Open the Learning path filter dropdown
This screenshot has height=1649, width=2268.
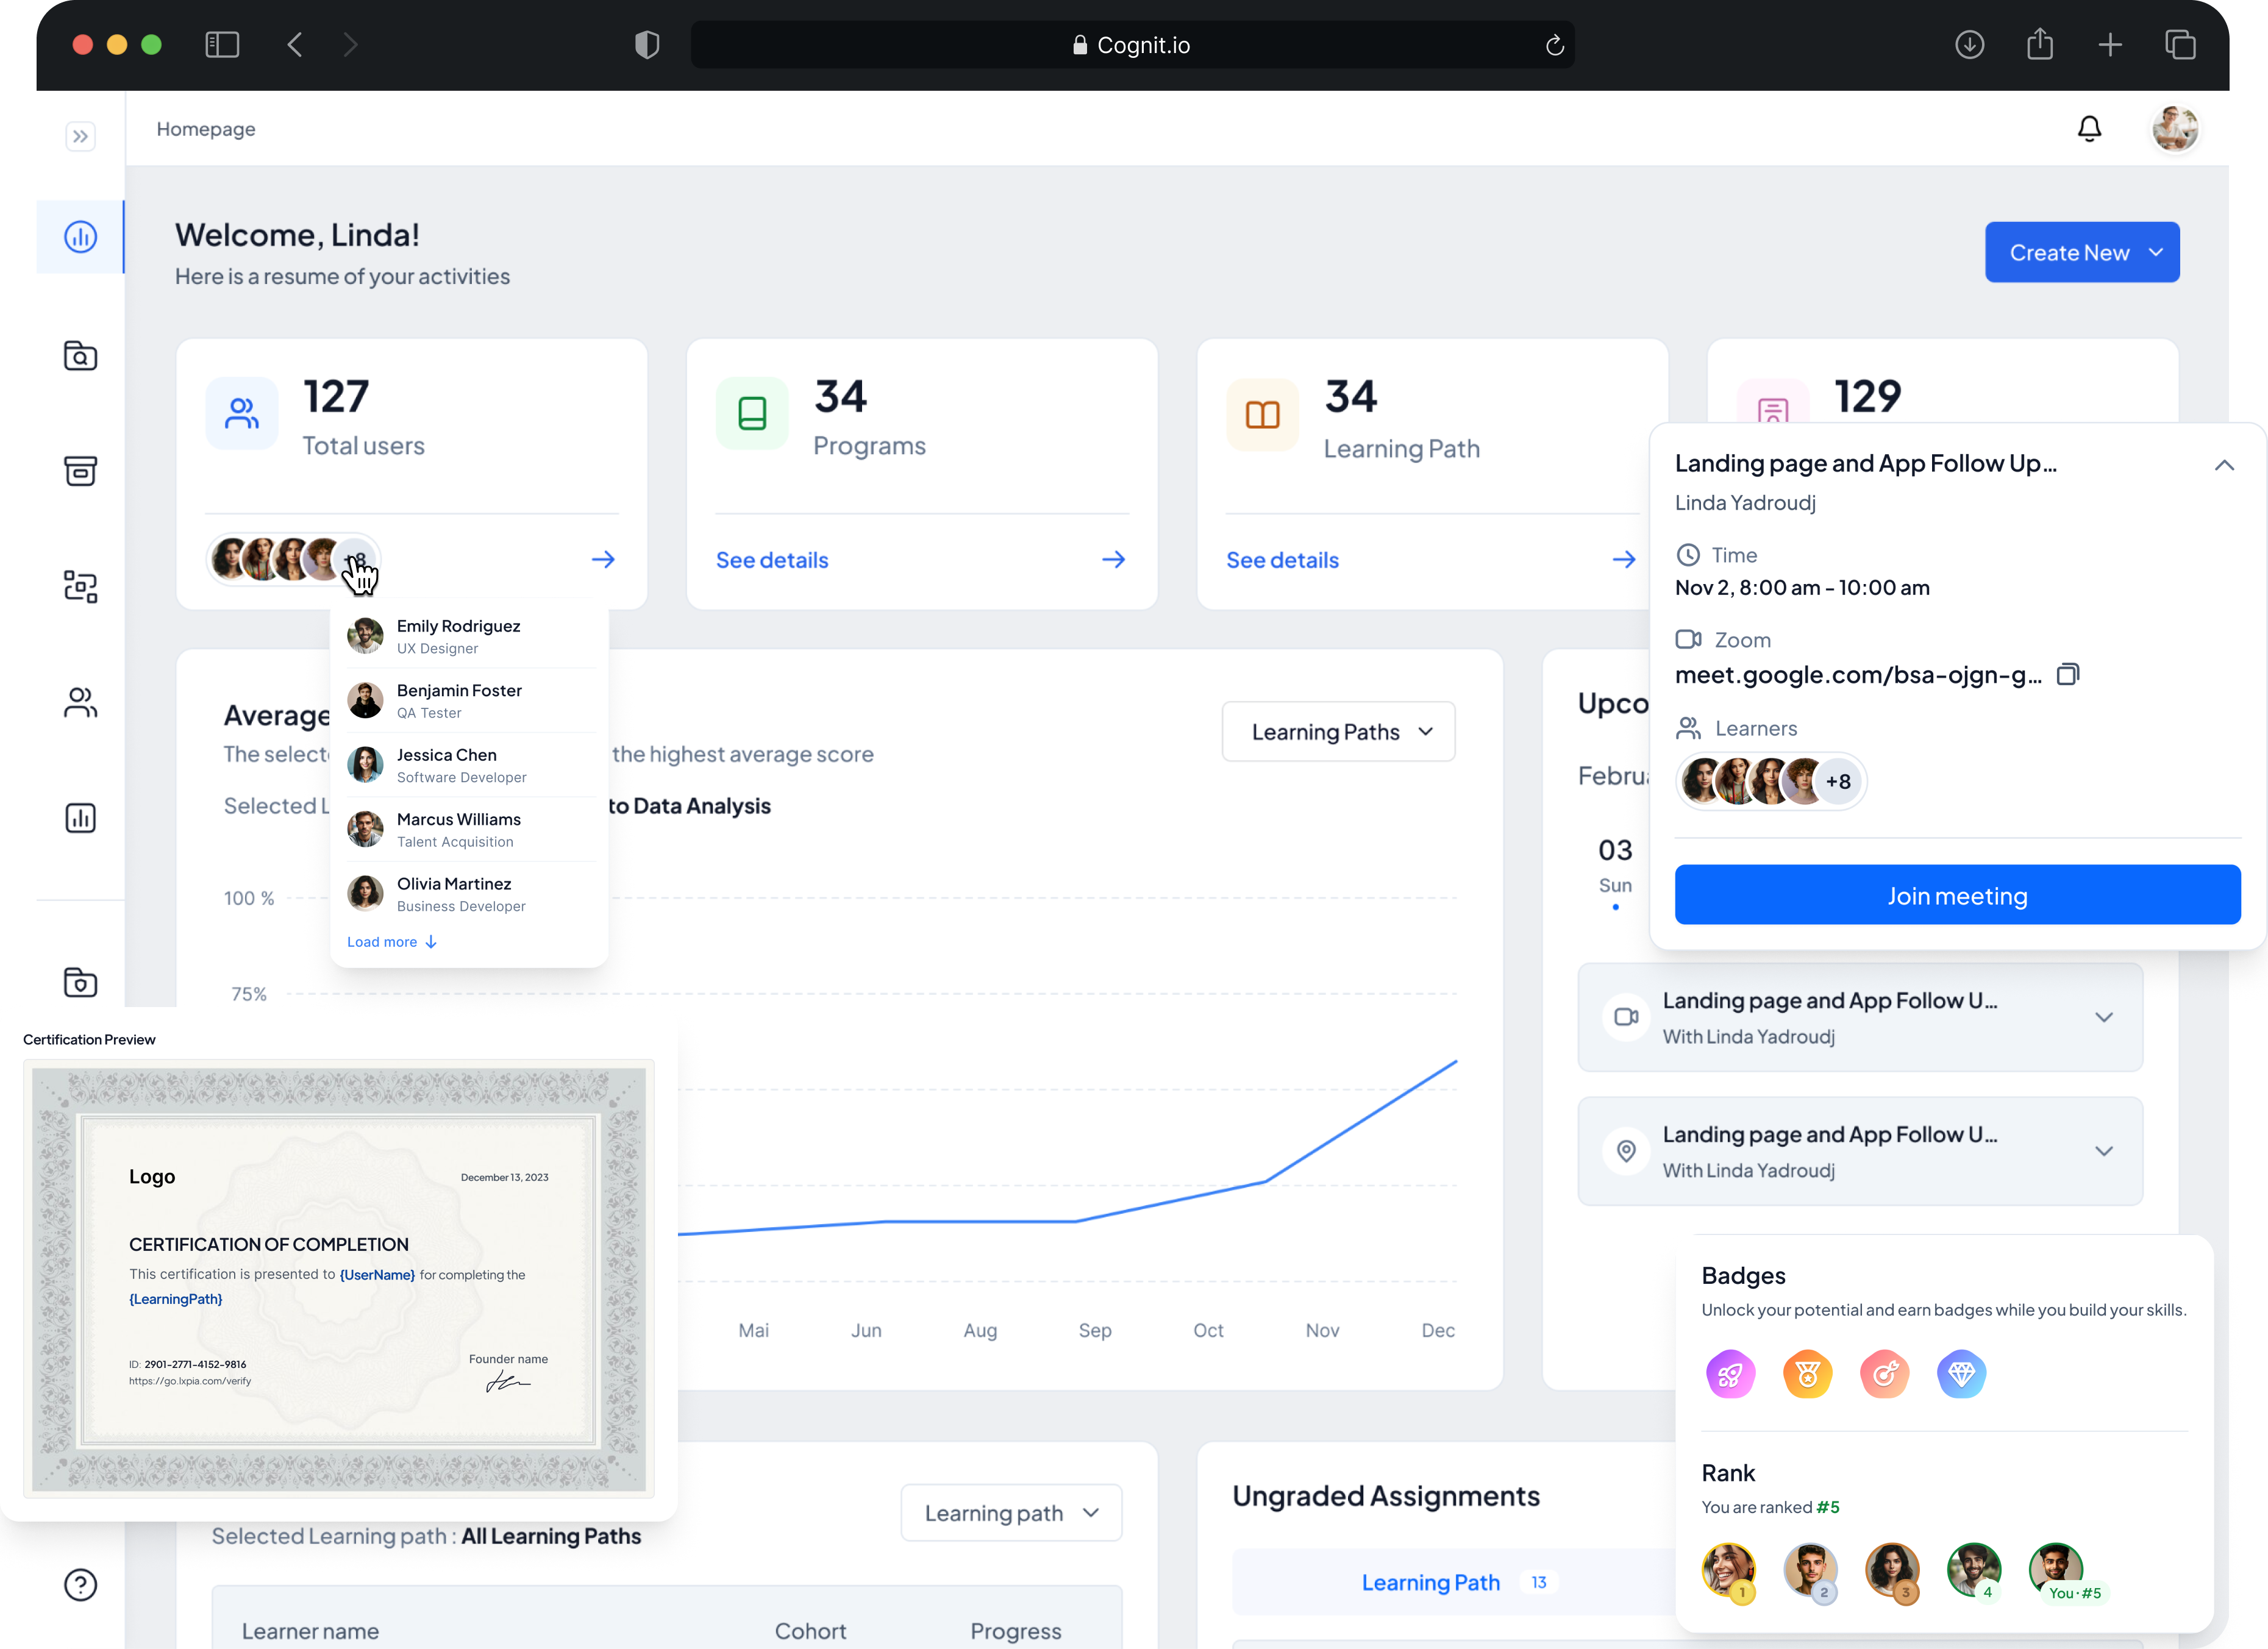(1011, 1513)
